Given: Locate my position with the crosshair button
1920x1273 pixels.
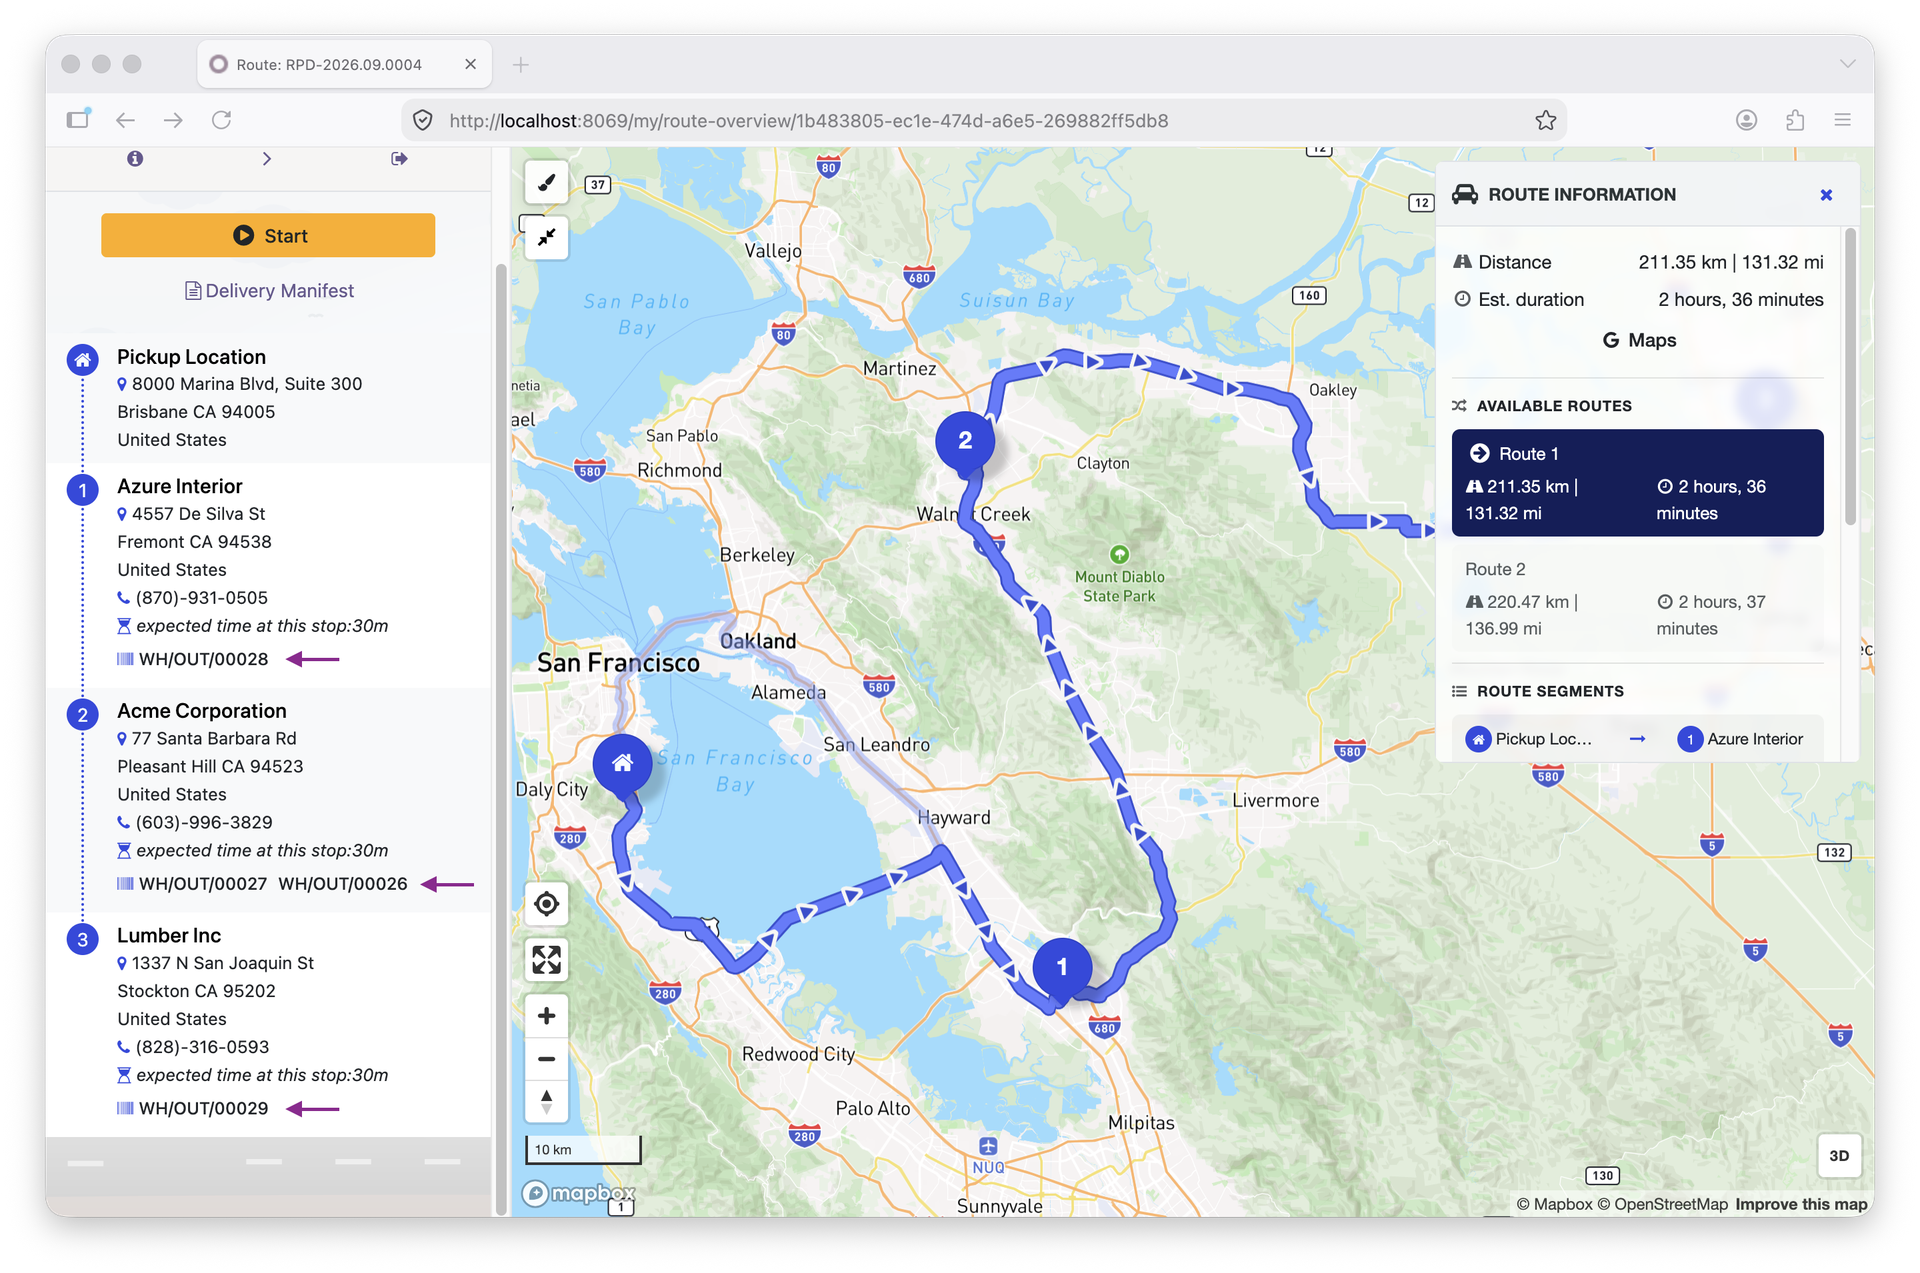Looking at the screenshot, I should 546,904.
